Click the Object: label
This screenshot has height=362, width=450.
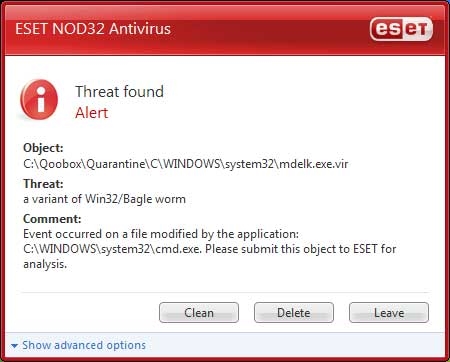[43, 148]
